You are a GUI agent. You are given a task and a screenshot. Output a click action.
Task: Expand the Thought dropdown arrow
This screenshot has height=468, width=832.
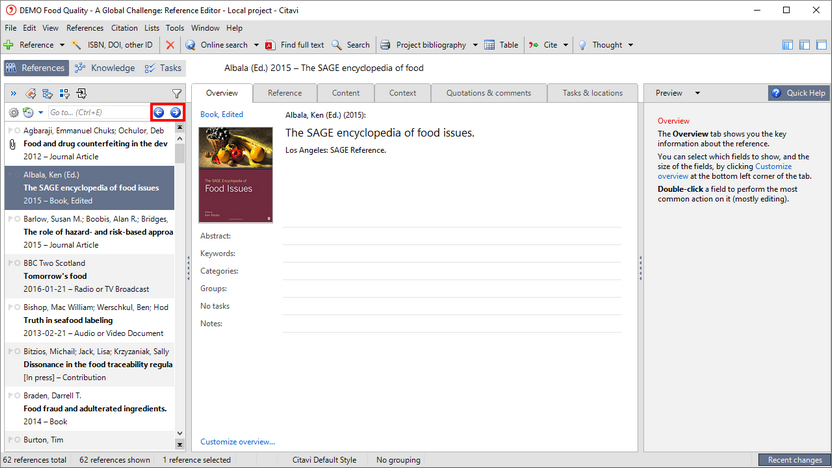[630, 45]
